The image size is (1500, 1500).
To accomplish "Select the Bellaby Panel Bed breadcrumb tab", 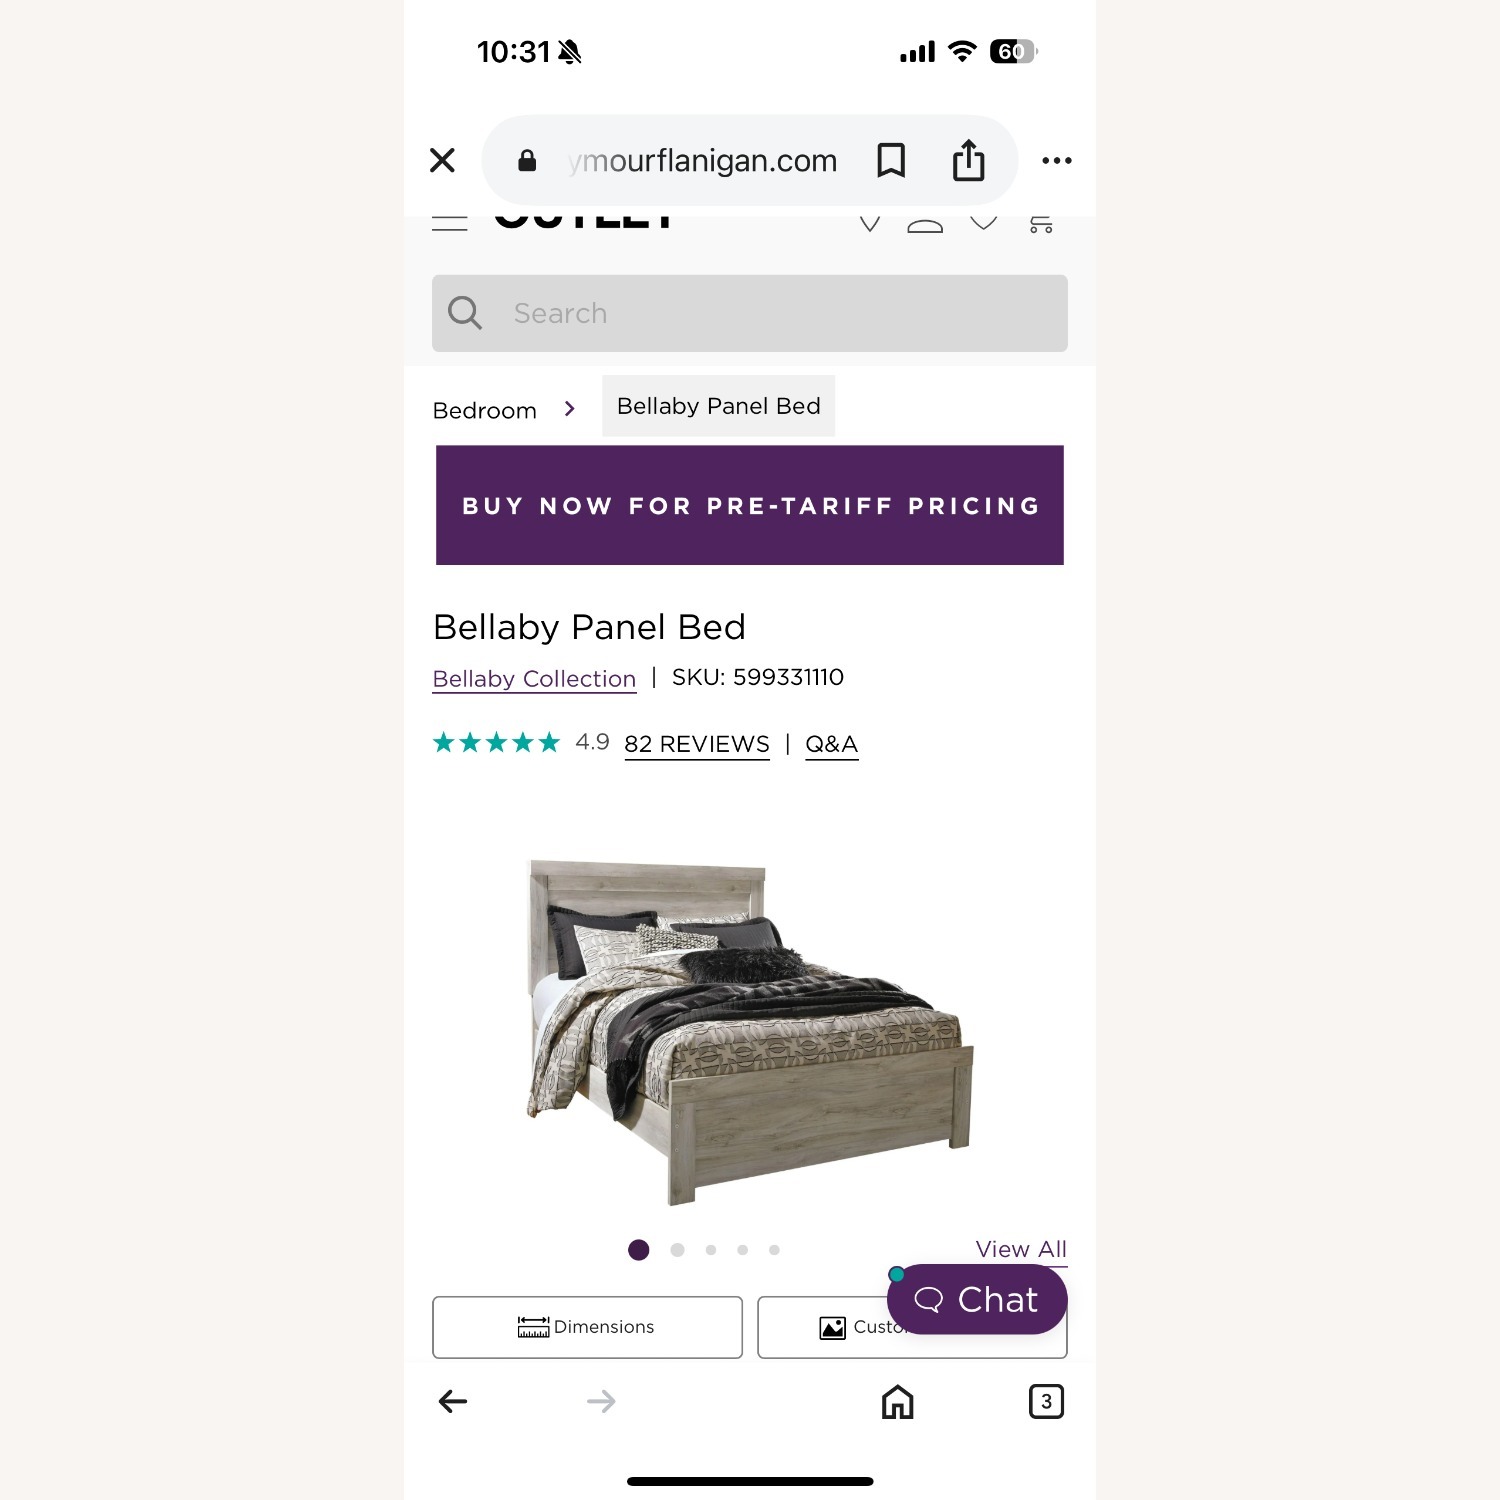I will coord(718,405).
